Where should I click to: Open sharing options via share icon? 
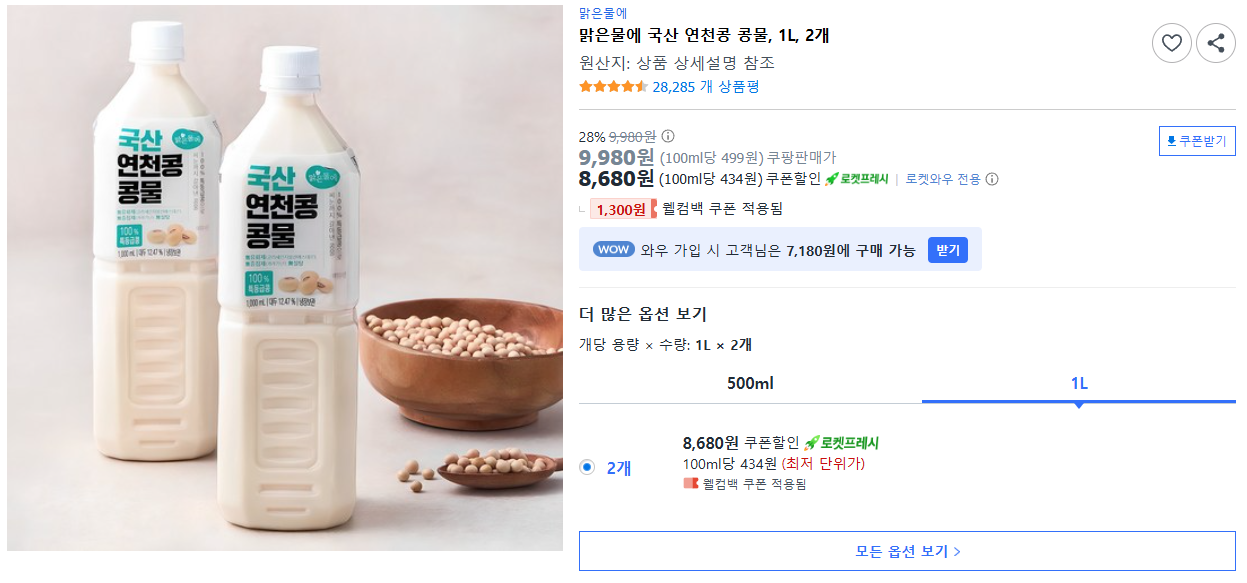tap(1214, 42)
